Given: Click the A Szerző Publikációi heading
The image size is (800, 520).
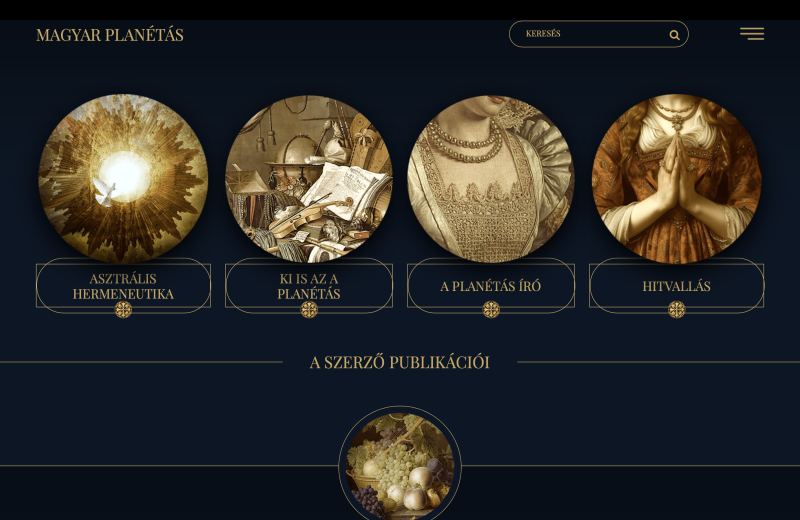Looking at the screenshot, I should [399, 362].
